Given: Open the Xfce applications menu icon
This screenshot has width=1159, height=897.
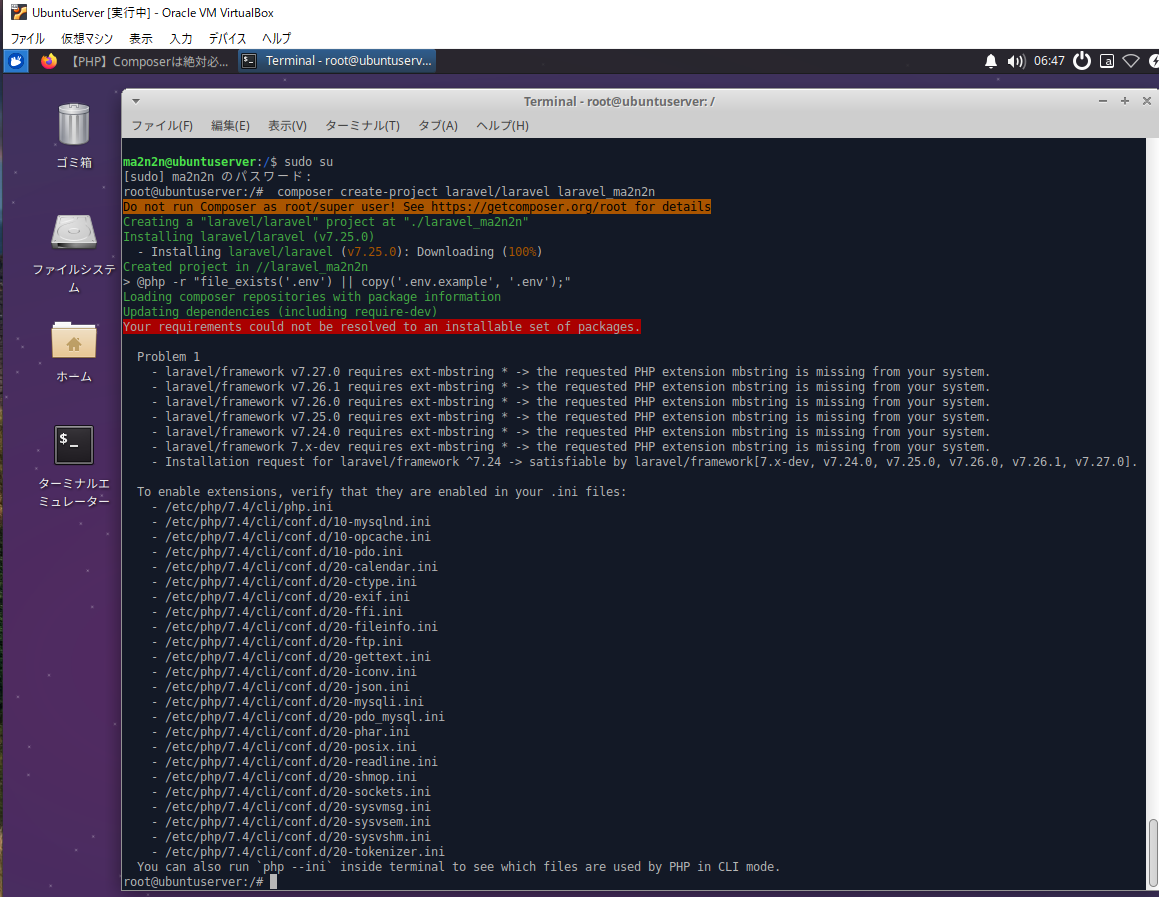Looking at the screenshot, I should click(x=16, y=61).
